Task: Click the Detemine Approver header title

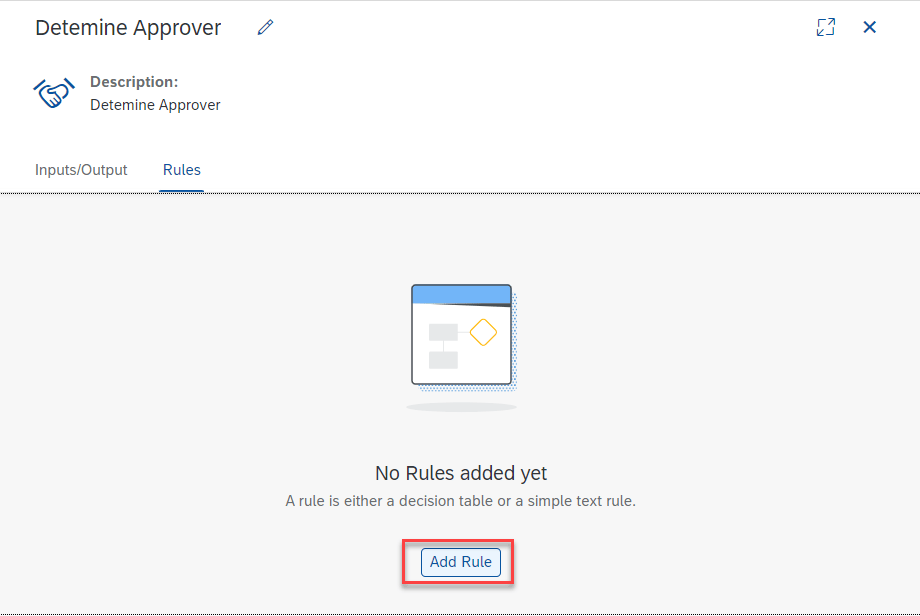Action: point(128,28)
